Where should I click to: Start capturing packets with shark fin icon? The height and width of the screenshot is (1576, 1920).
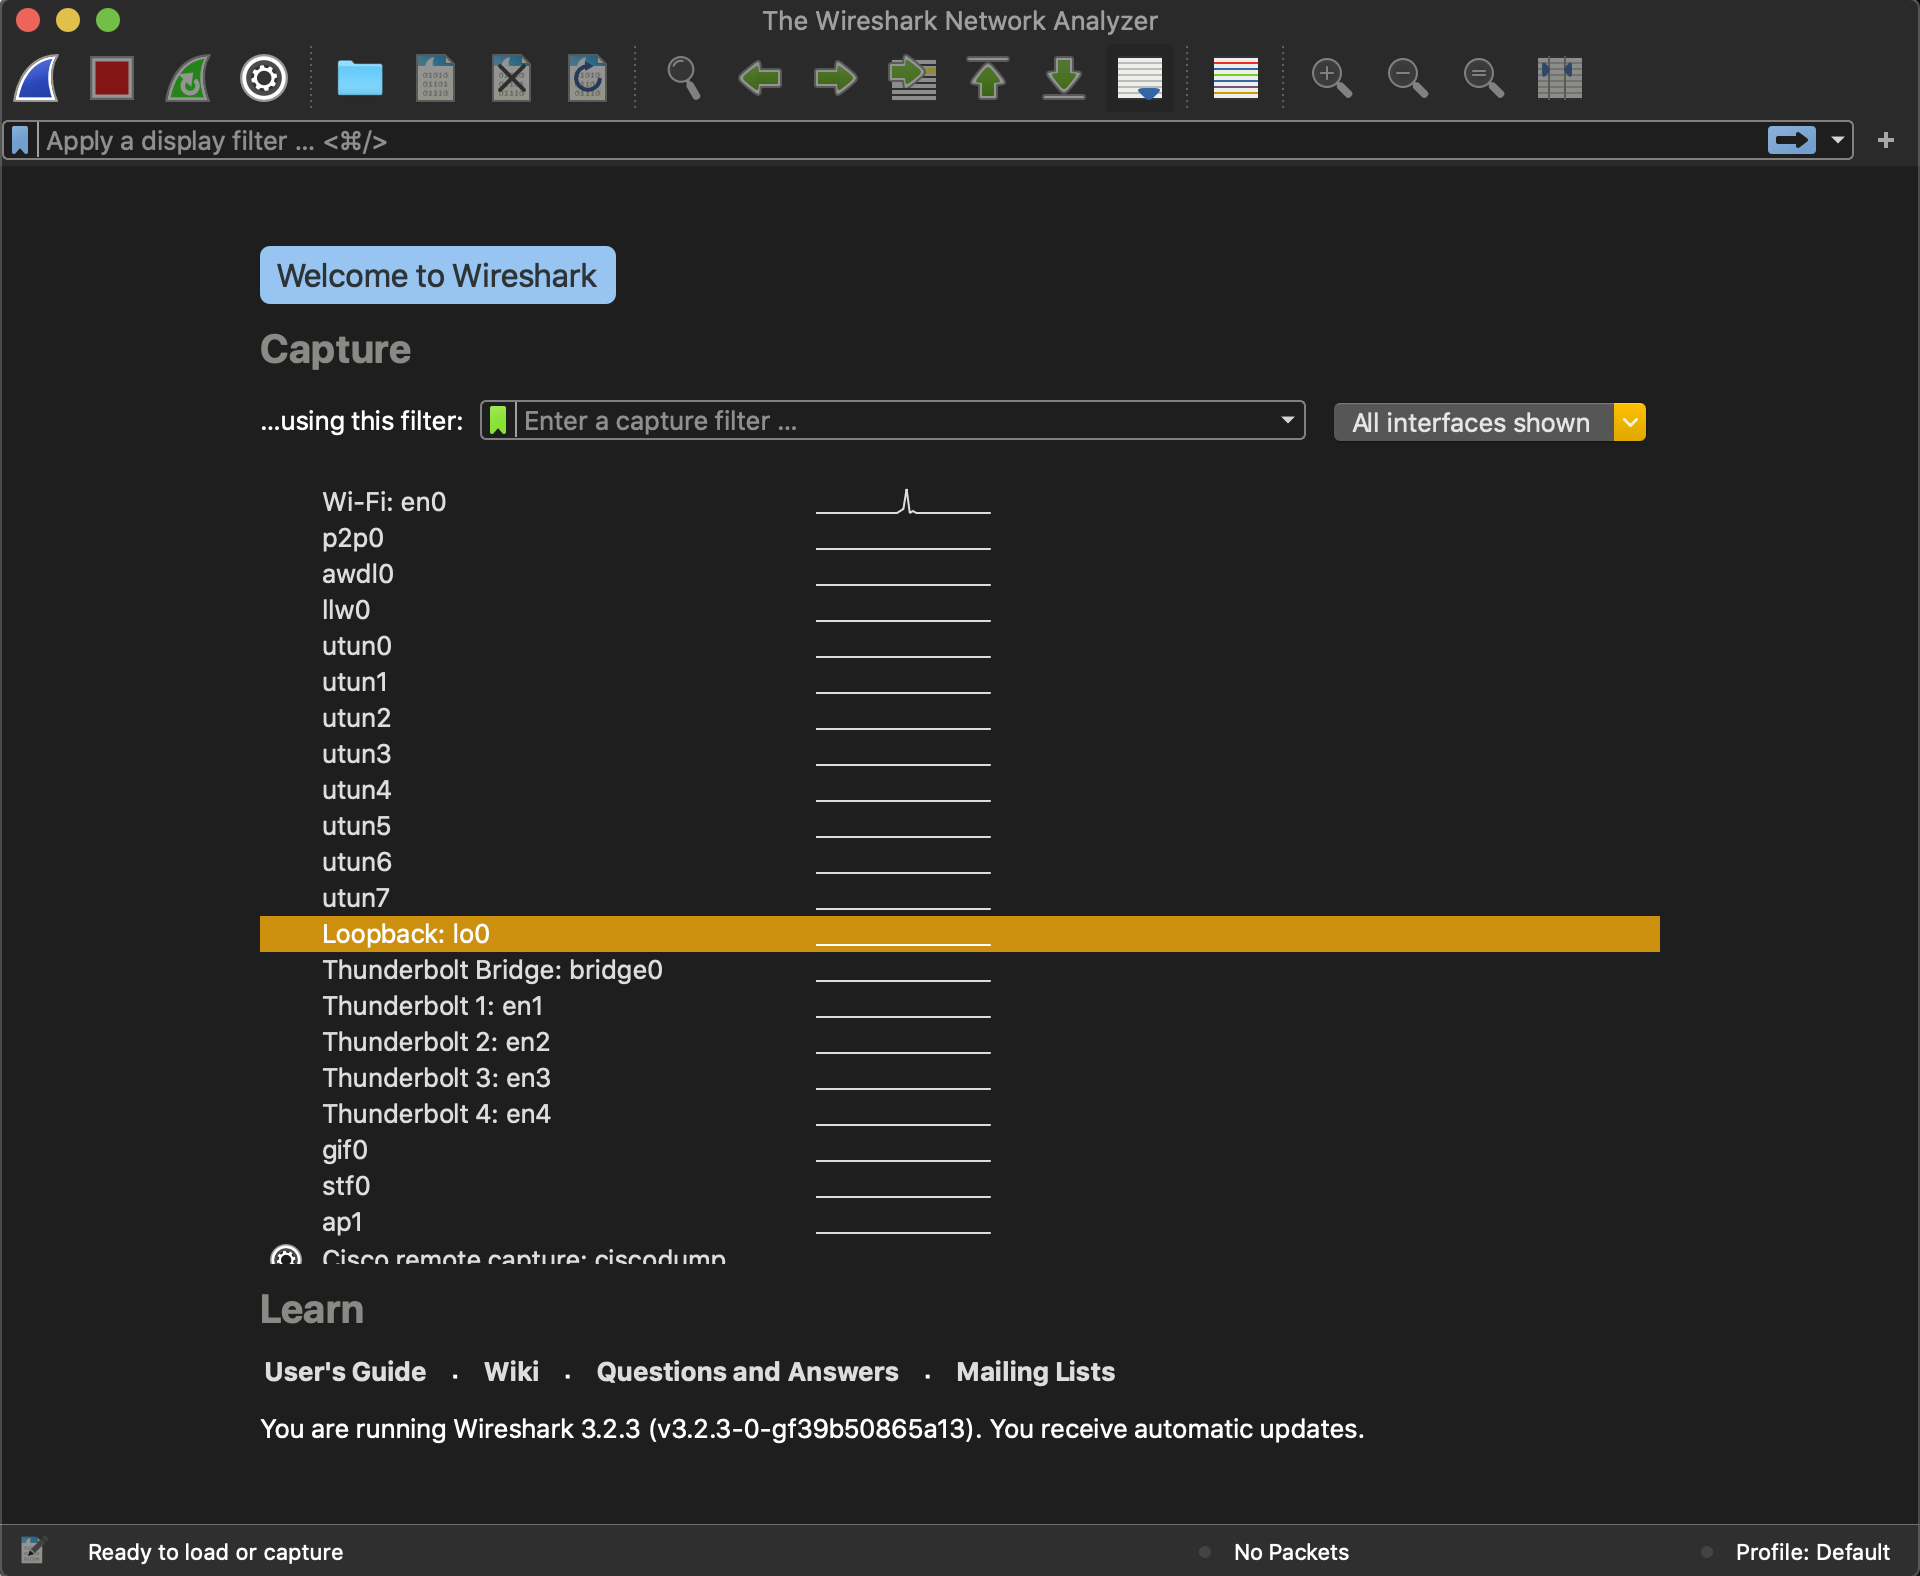point(37,78)
